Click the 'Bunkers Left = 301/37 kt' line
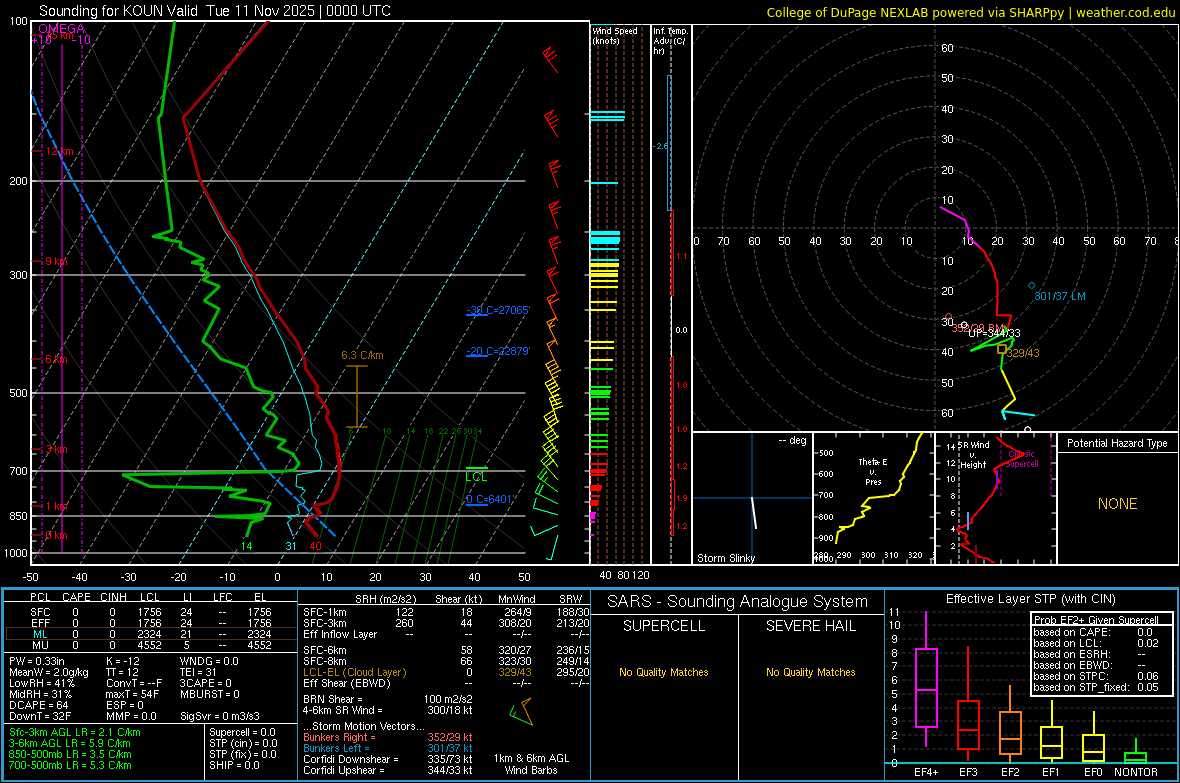 [388, 748]
